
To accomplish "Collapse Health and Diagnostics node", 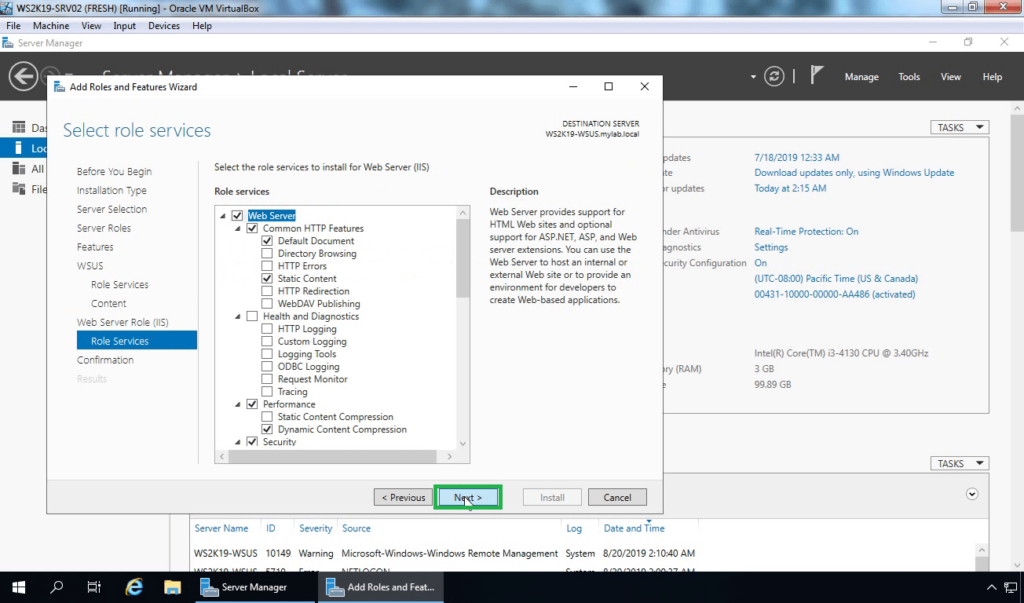I will (x=238, y=316).
